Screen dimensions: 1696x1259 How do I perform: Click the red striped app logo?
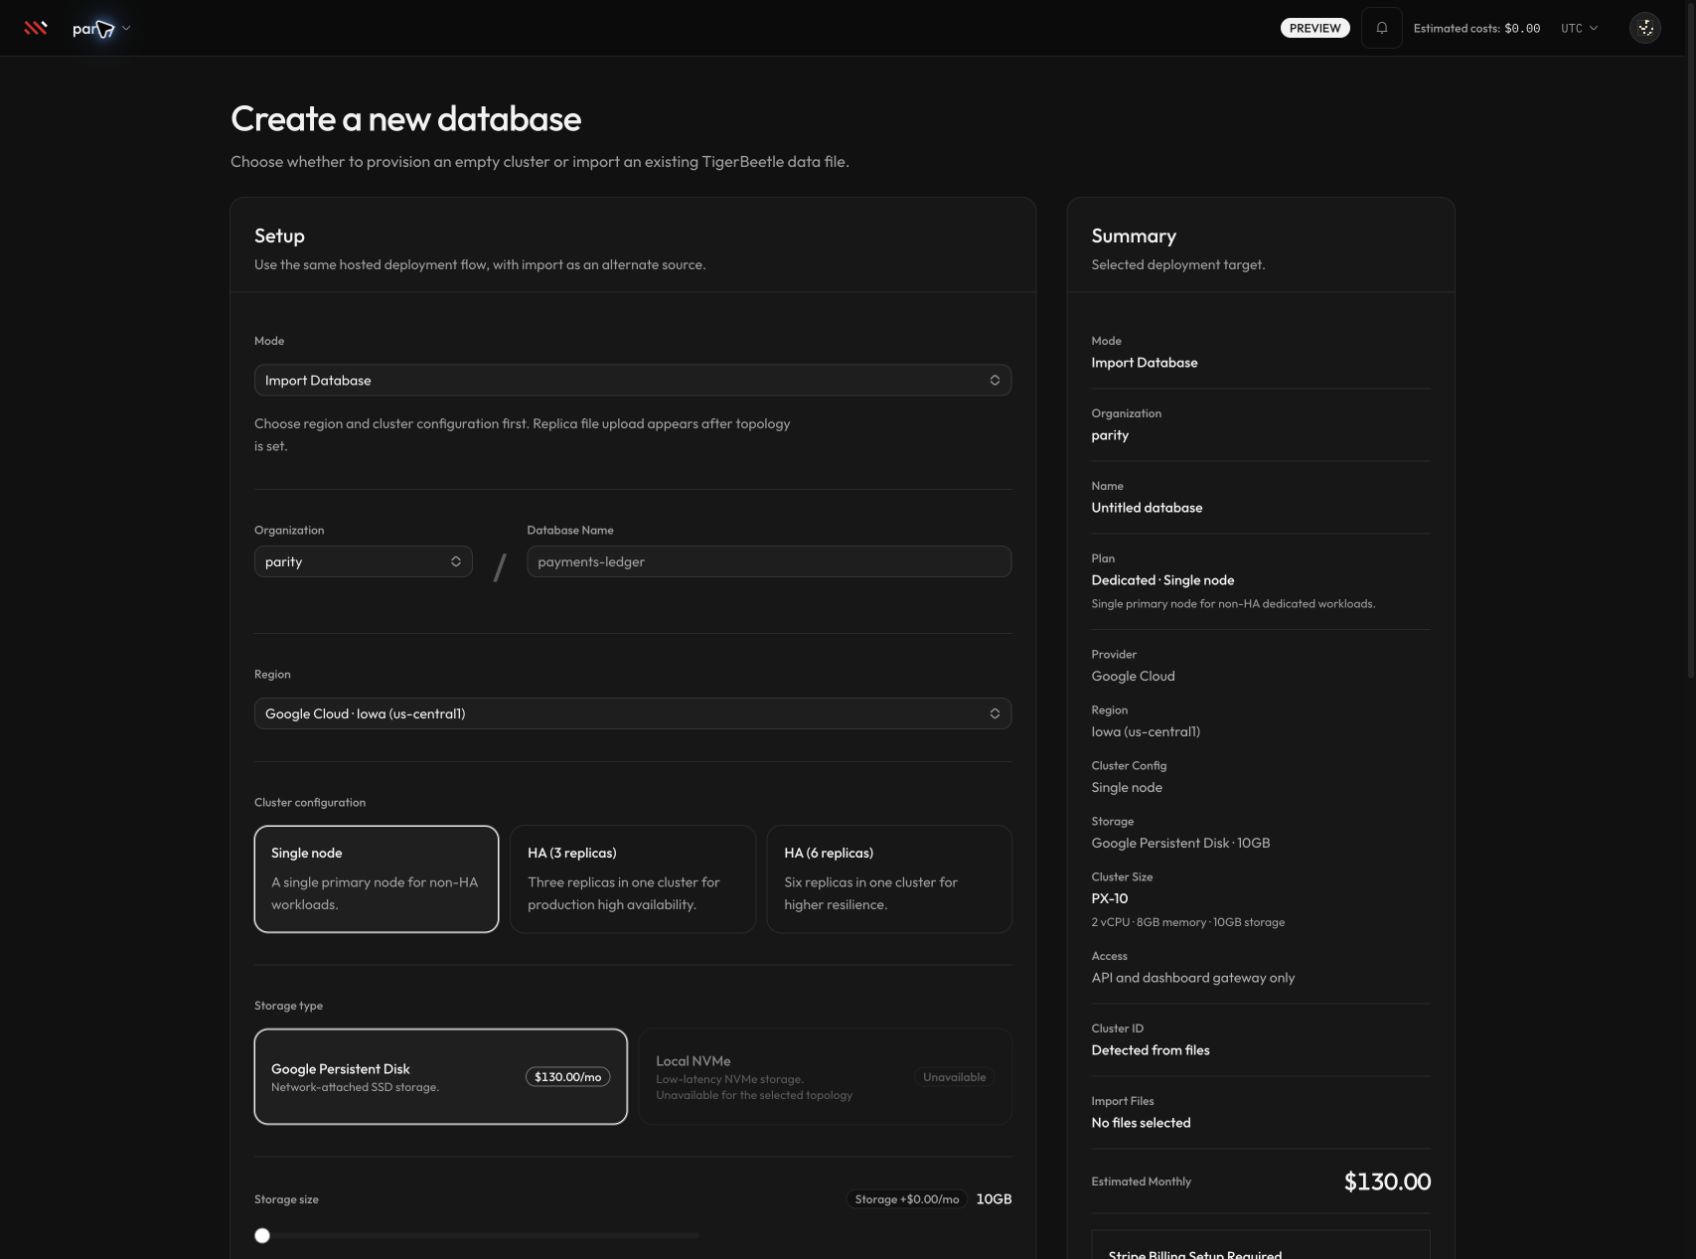[x=36, y=28]
